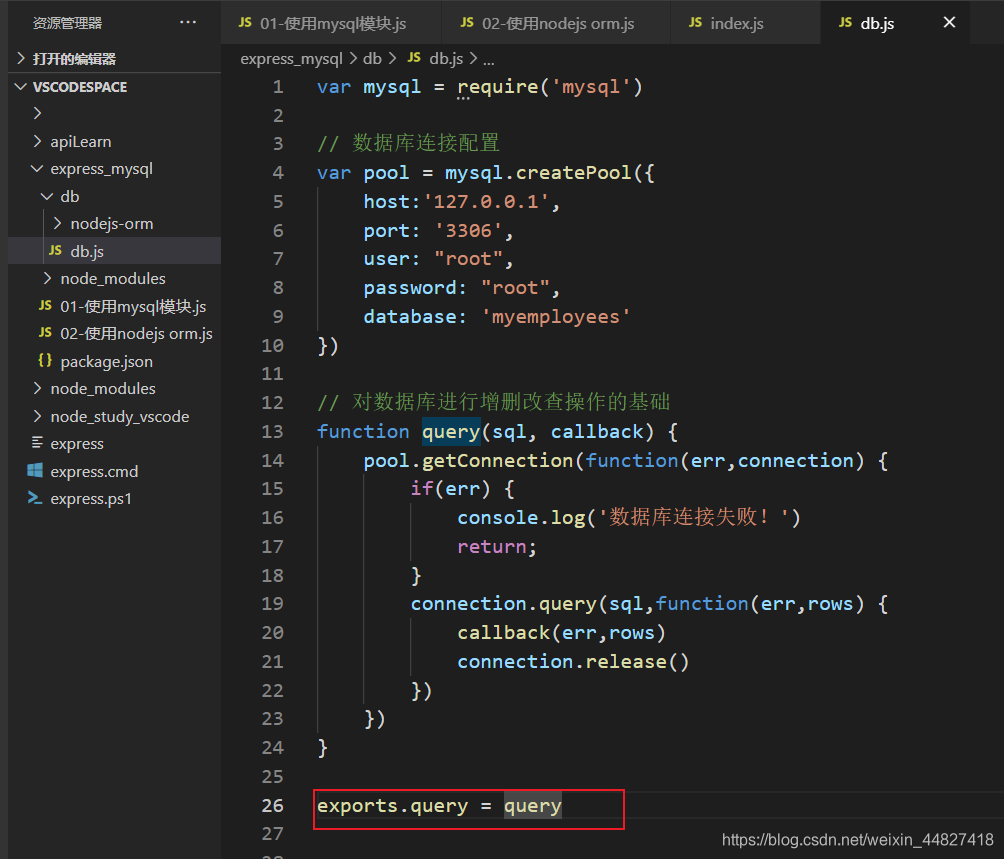The image size is (1004, 859).
Task: Click JS icon of 01-使用mysql模块.js tab
Action: 245,22
